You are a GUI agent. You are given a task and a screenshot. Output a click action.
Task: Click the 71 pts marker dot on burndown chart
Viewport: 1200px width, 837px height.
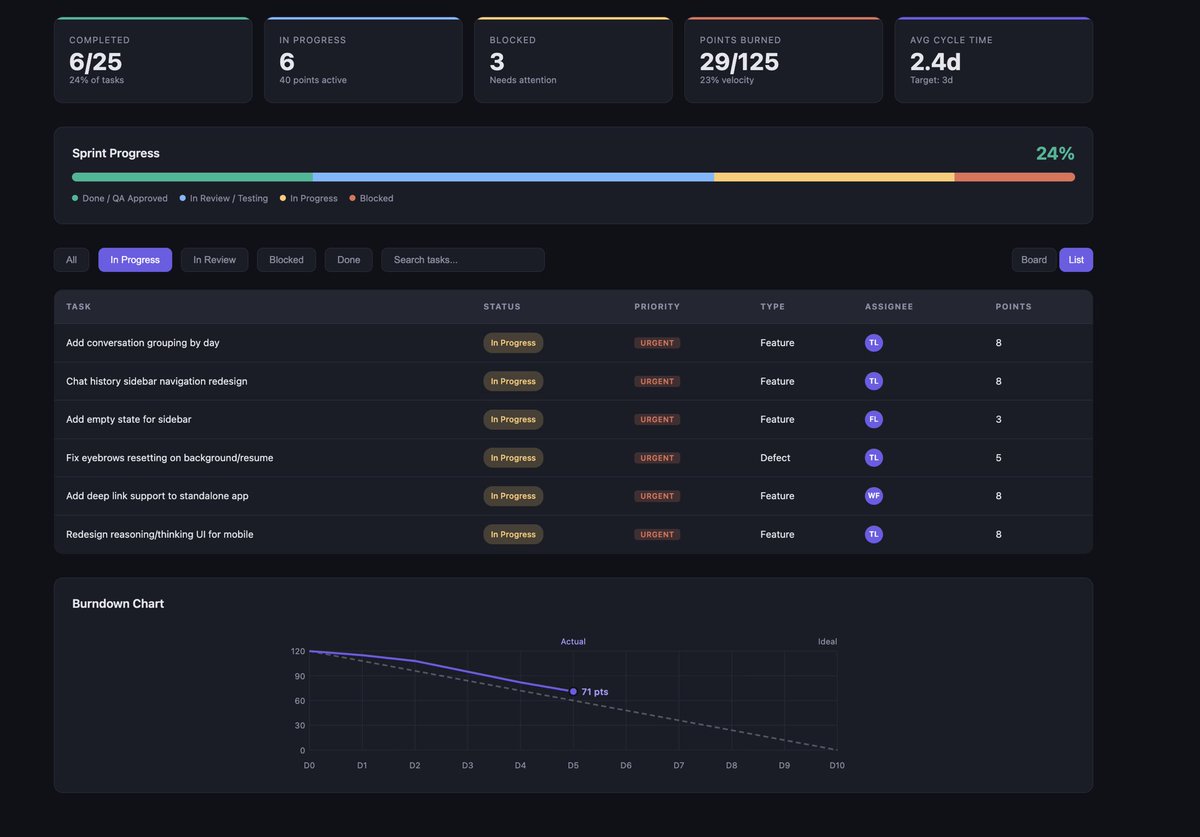[x=573, y=691]
